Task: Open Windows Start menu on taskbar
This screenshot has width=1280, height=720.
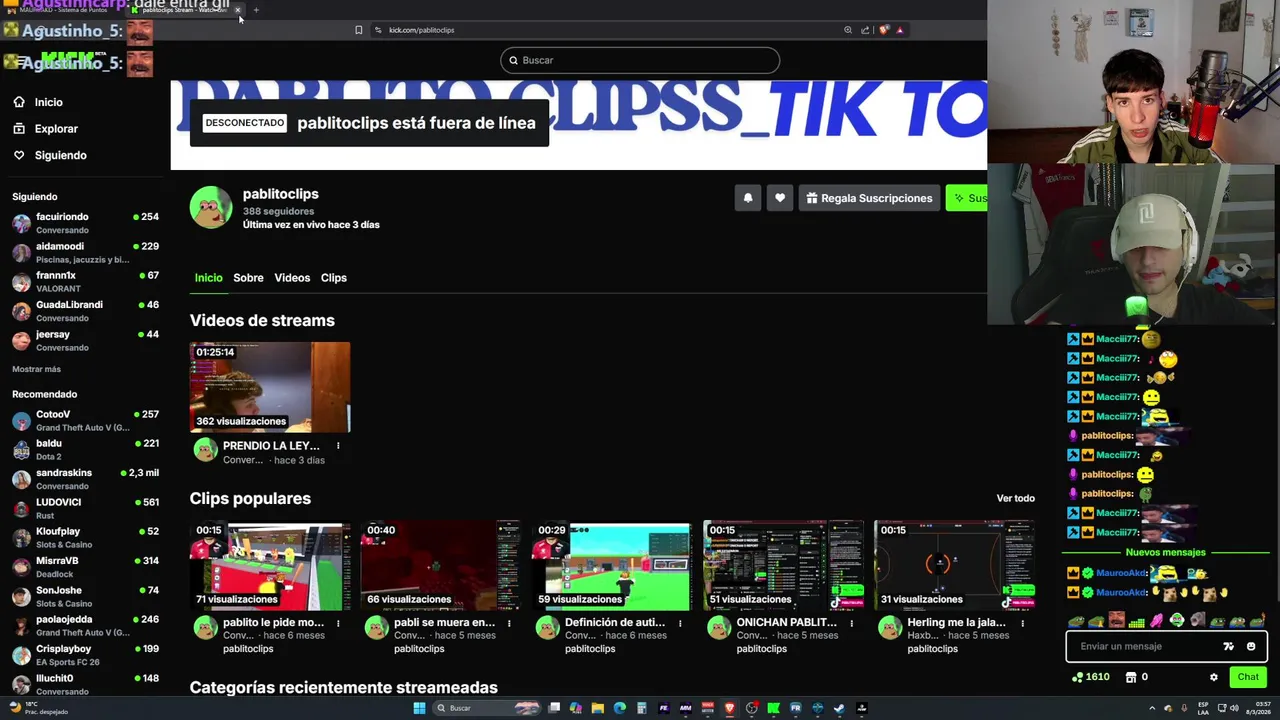Action: click(419, 708)
